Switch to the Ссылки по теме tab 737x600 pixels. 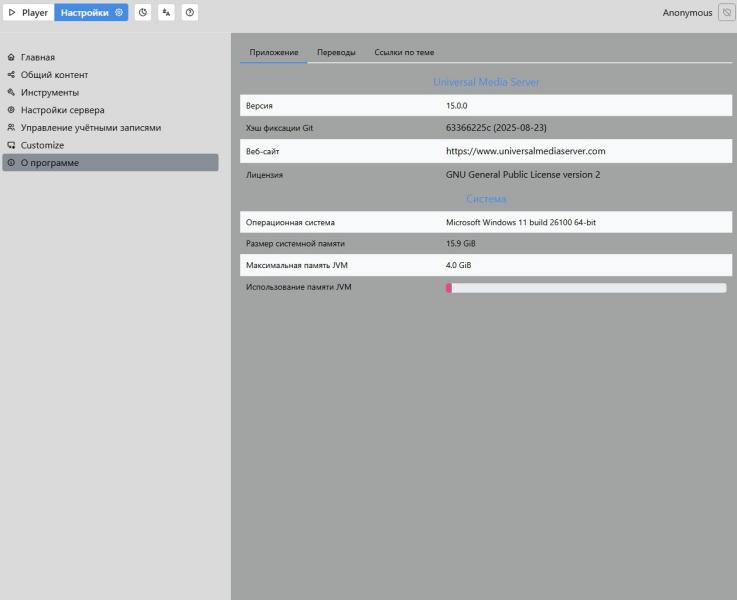[x=404, y=52]
